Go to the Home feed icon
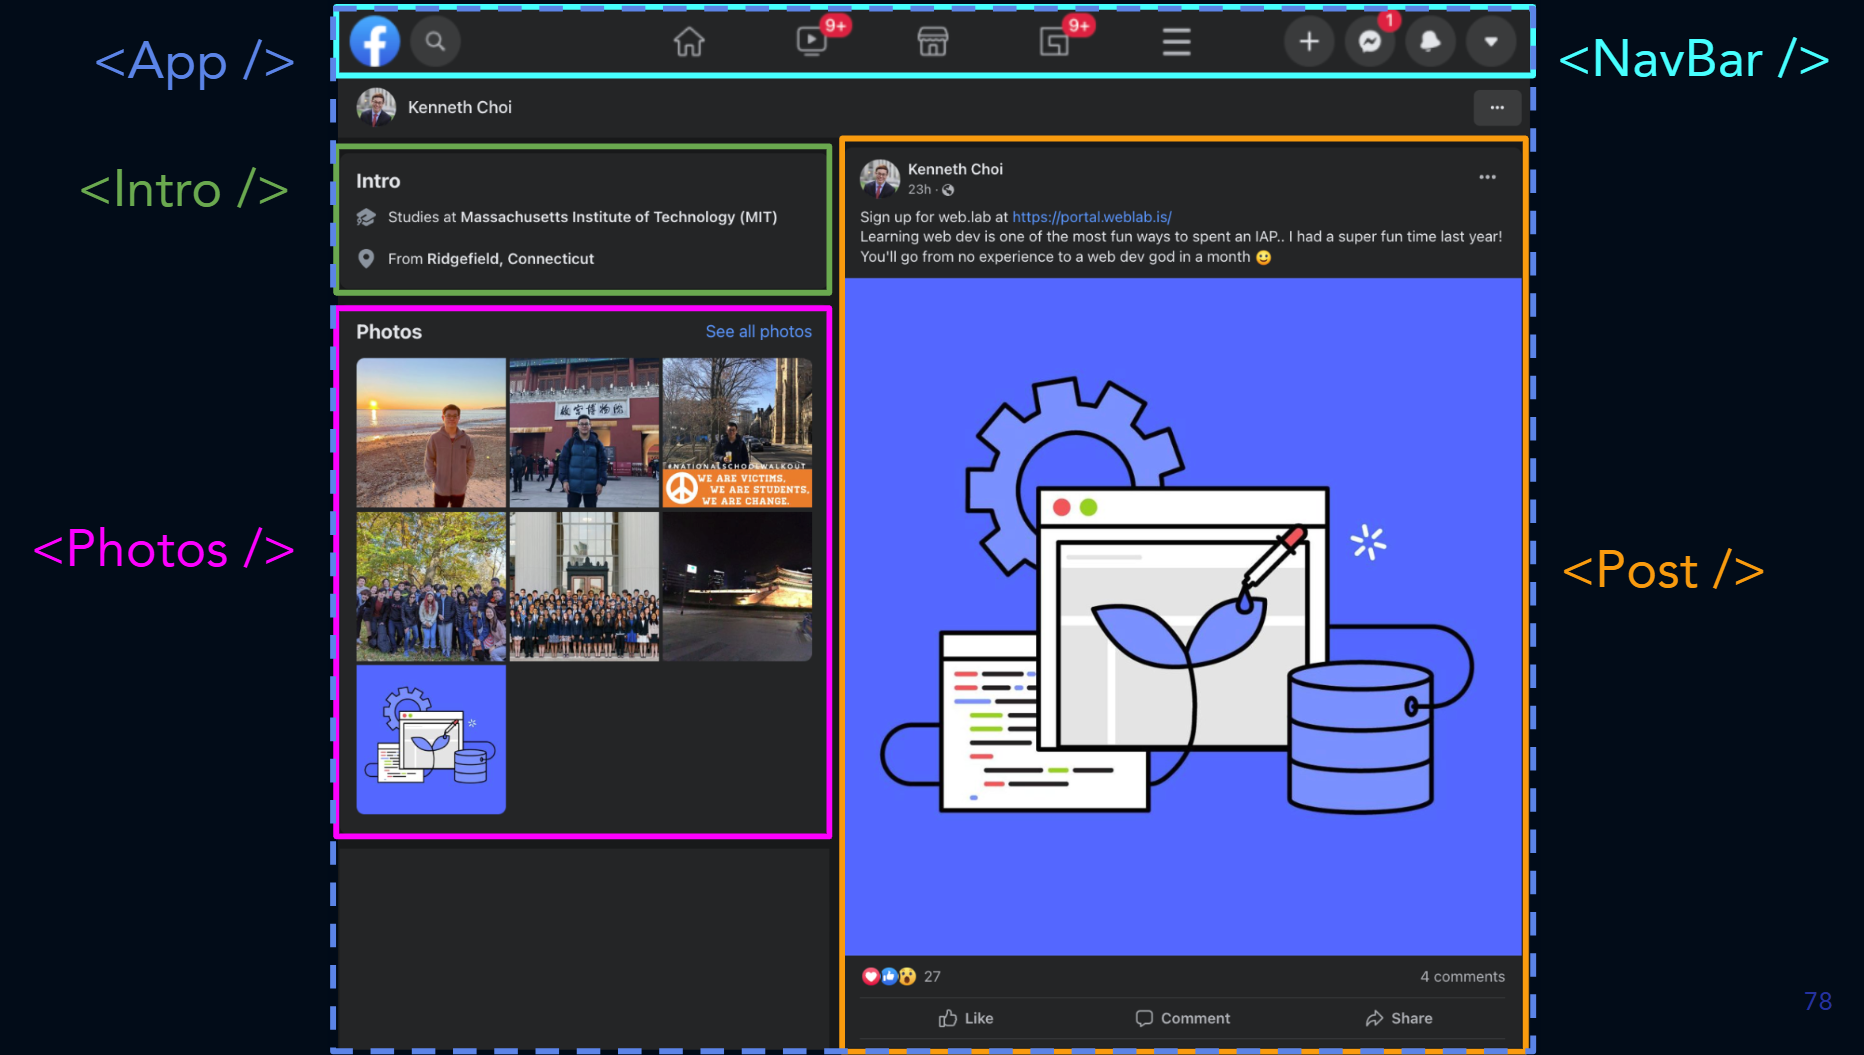Image resolution: width=1864 pixels, height=1055 pixels. pos(688,42)
